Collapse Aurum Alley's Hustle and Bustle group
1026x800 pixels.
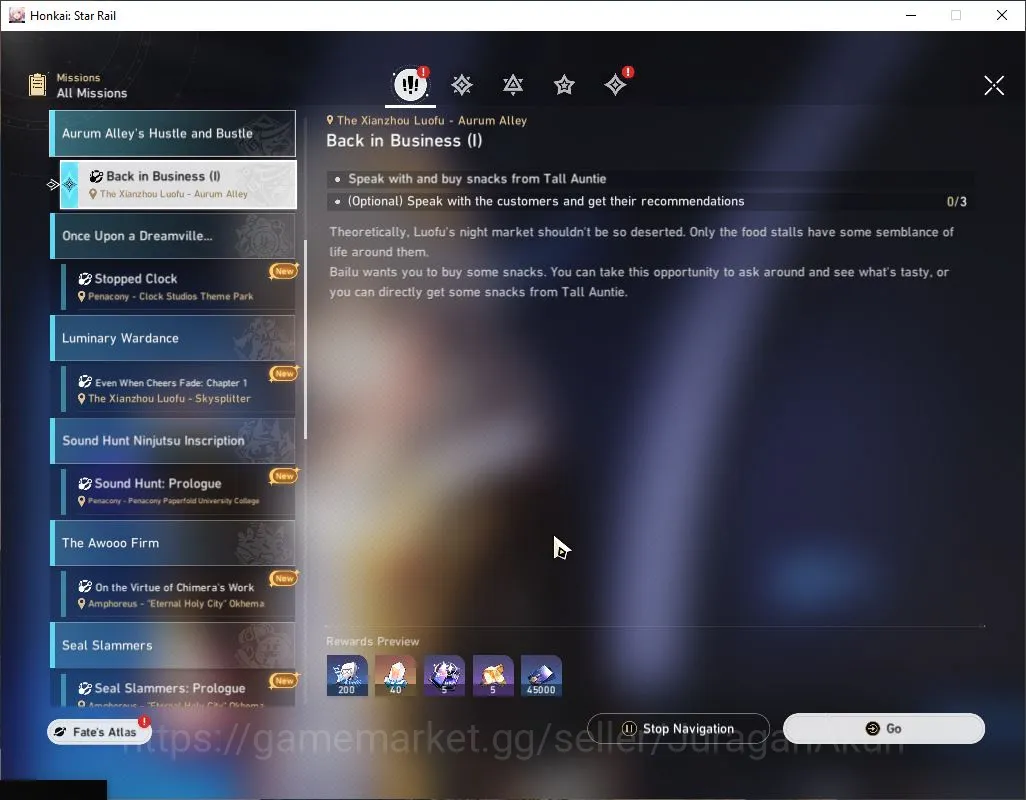tap(173, 133)
